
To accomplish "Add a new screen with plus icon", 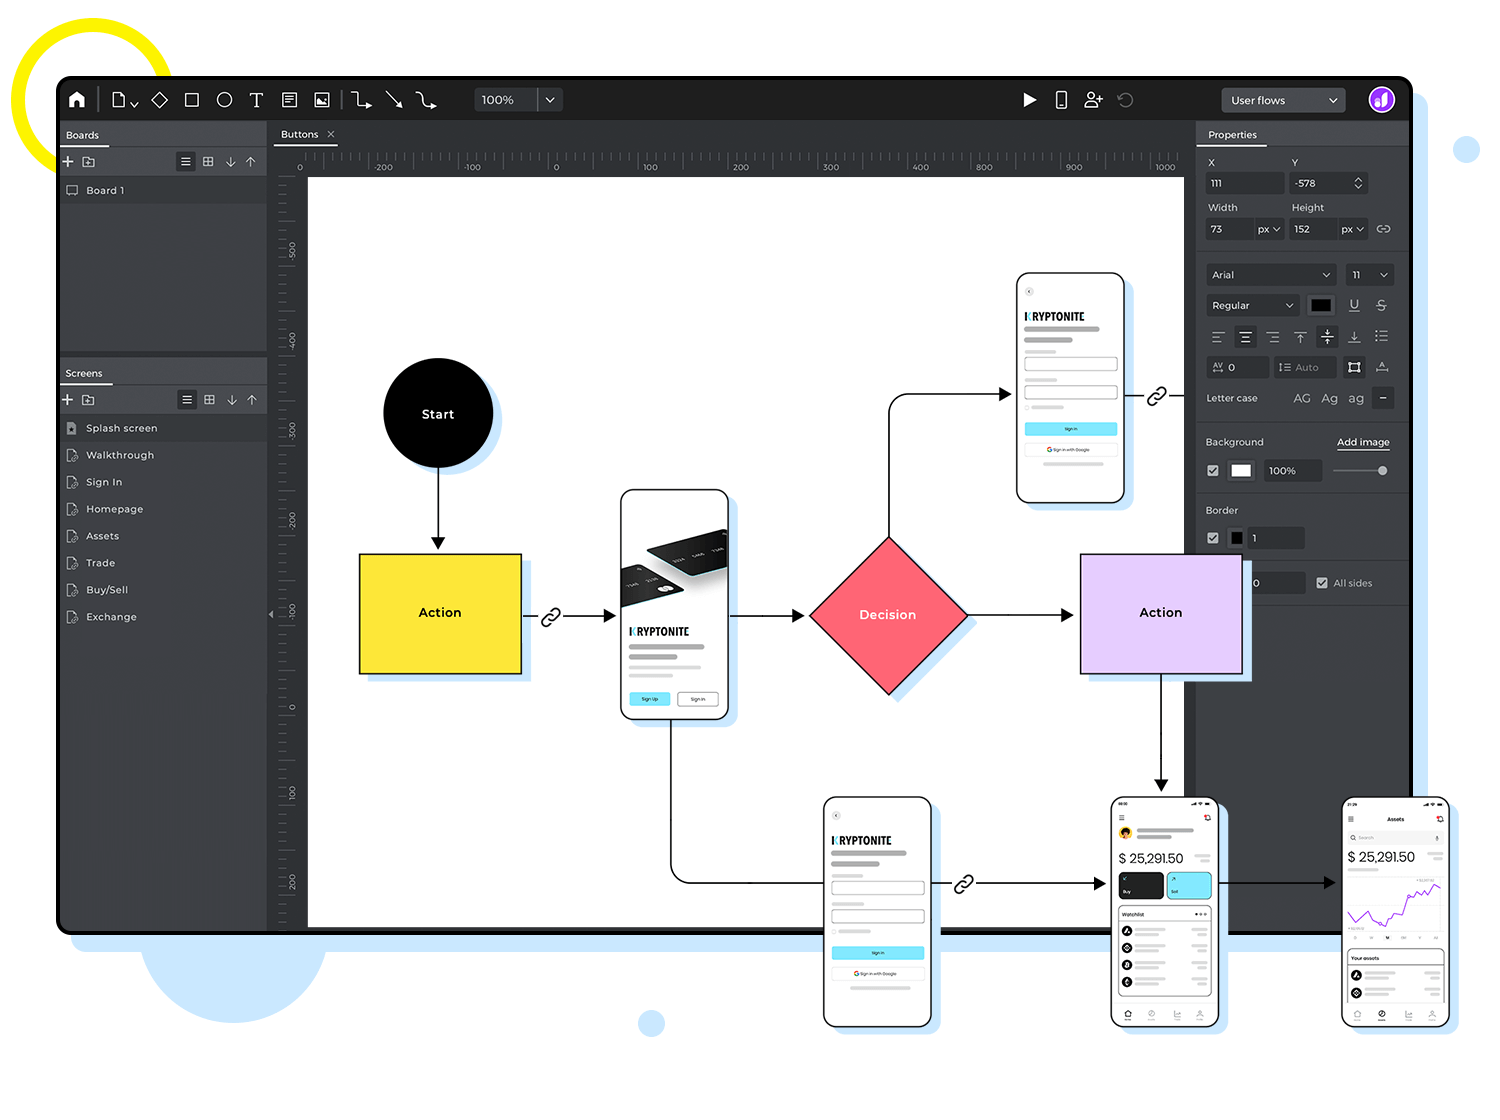I will [68, 399].
